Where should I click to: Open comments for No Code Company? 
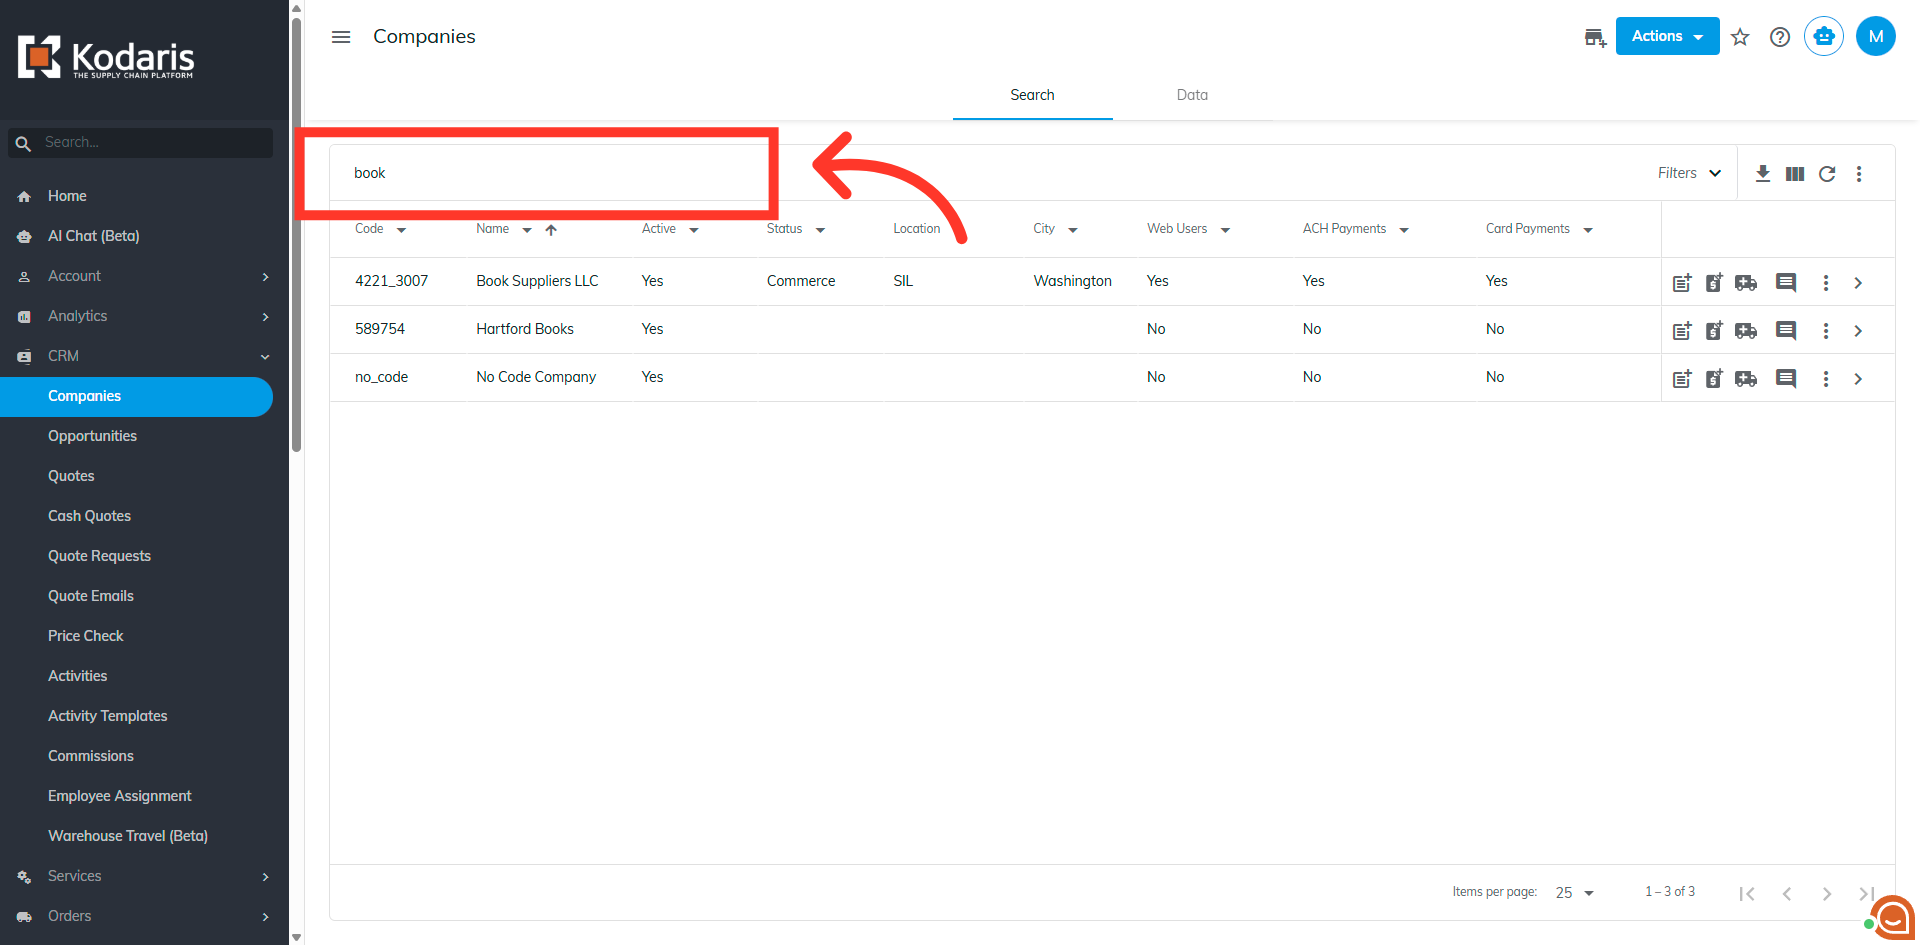1786,379
